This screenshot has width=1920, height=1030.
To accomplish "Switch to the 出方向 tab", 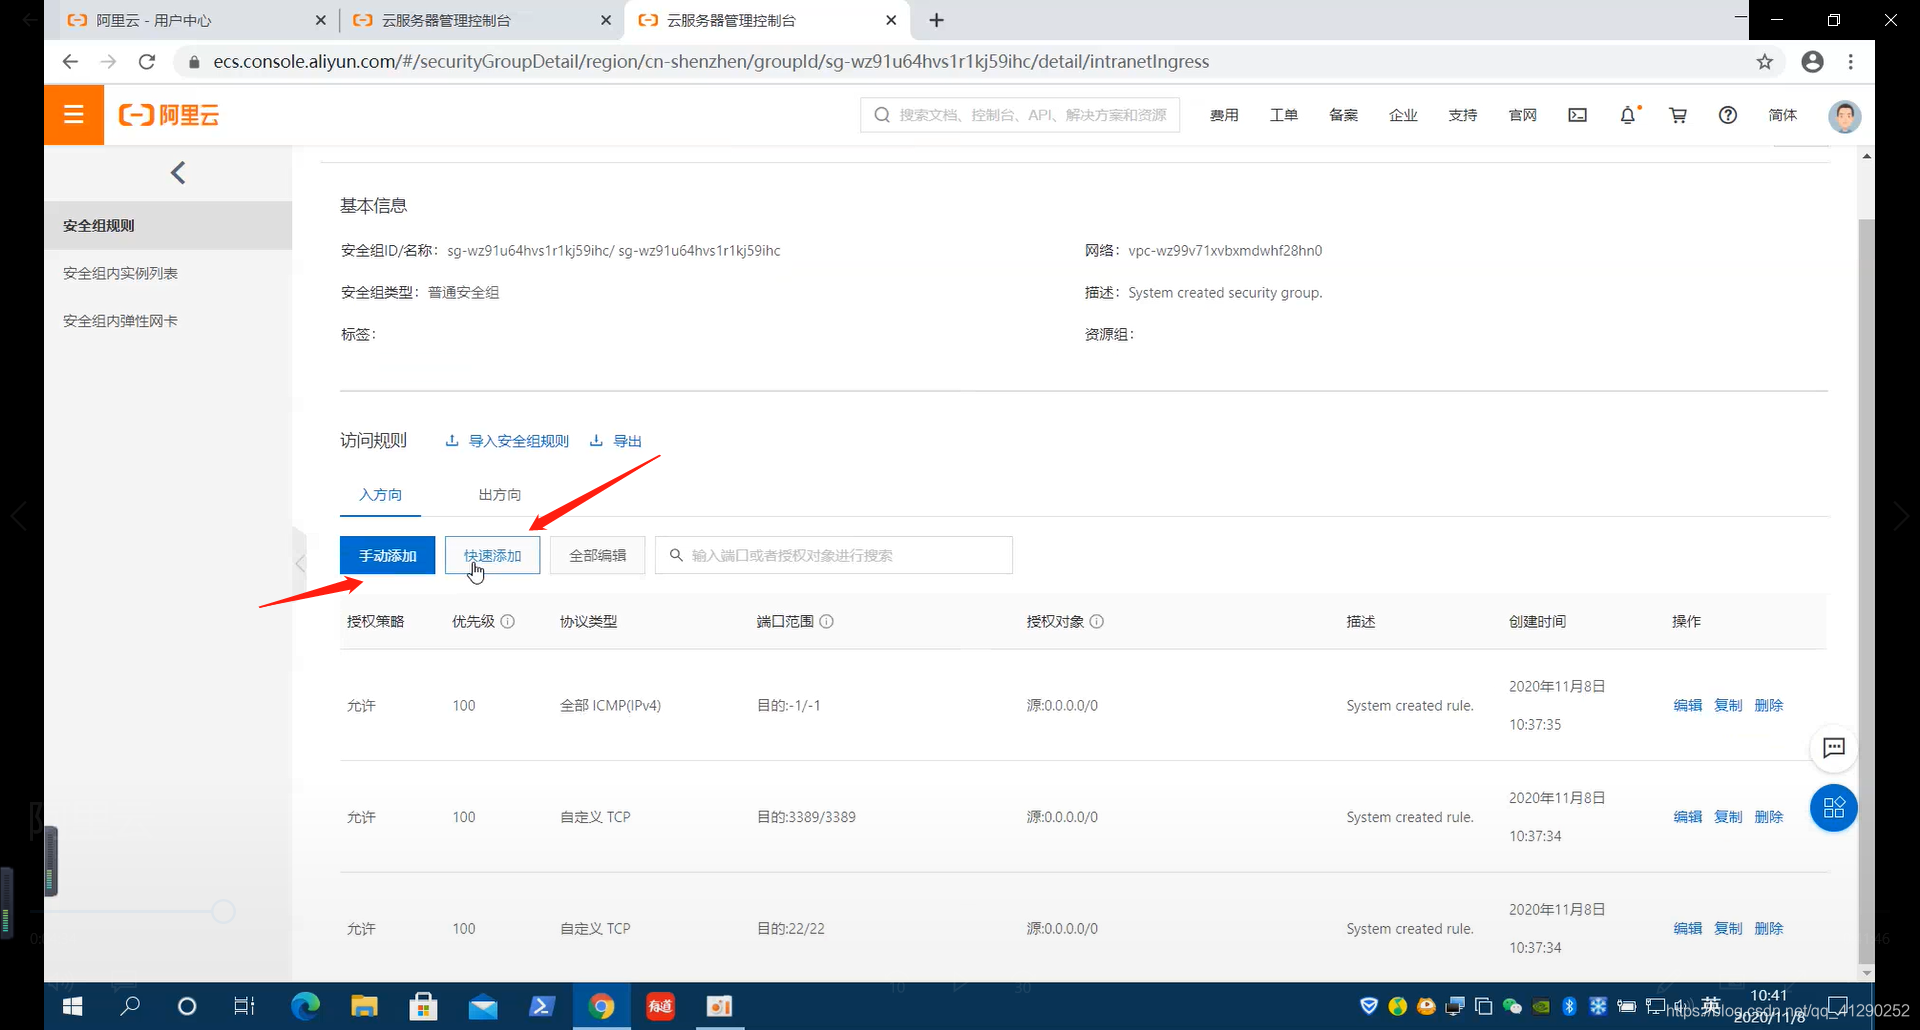I will tap(498, 494).
